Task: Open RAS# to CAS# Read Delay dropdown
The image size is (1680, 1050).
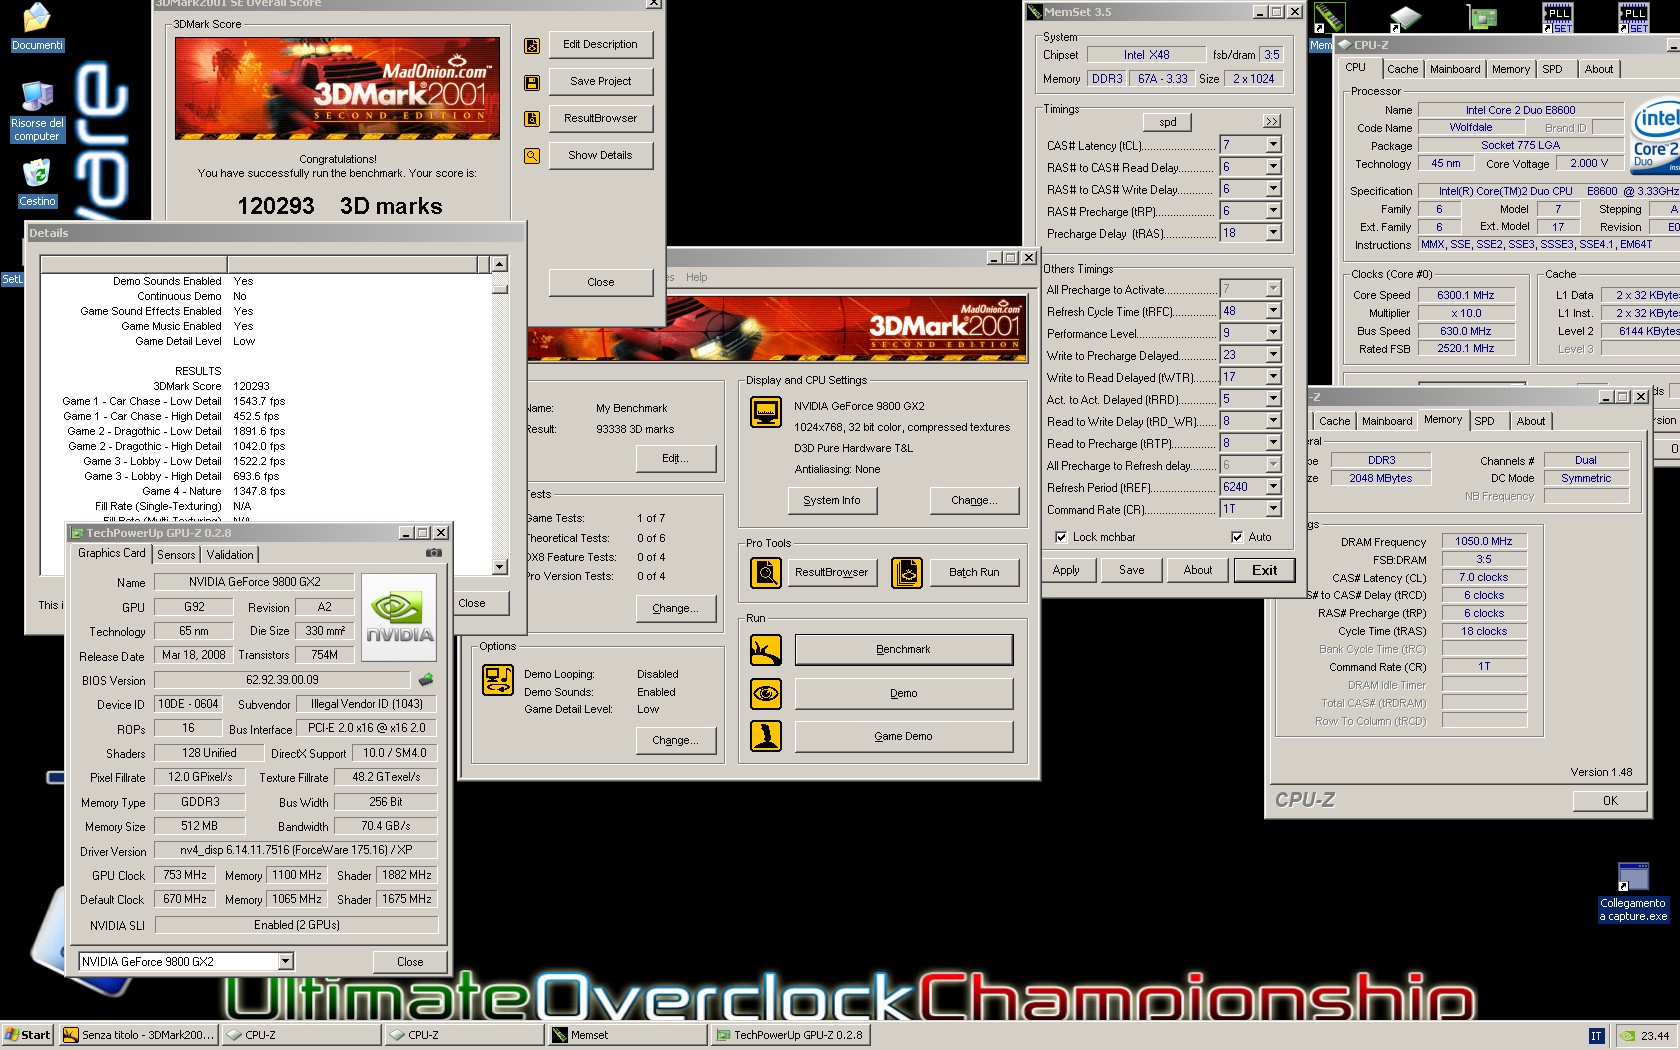Action: click(1273, 167)
